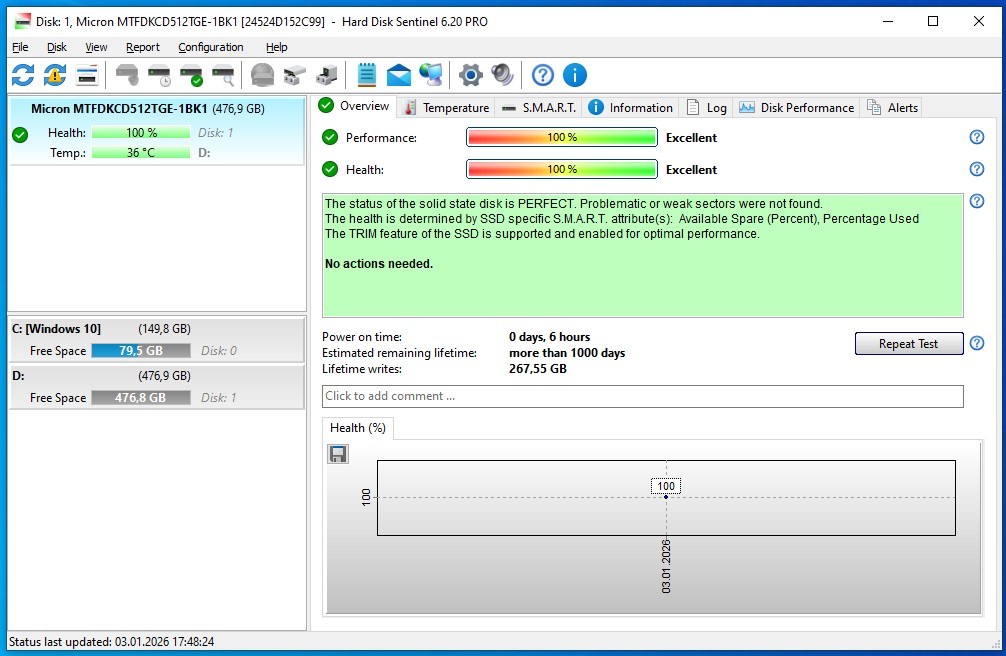This screenshot has width=1006, height=656.
Task: Open the Configuration menu
Action: [210, 47]
